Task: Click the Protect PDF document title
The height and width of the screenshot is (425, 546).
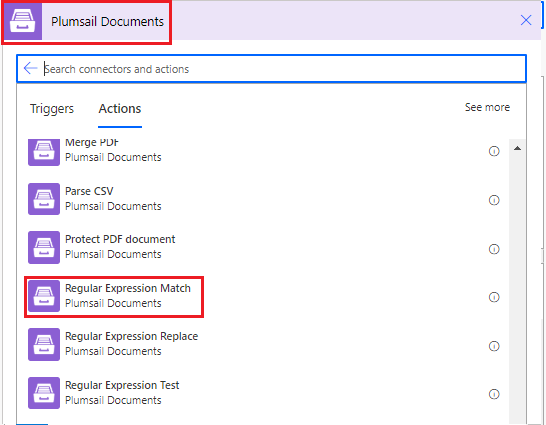Action: 120,239
